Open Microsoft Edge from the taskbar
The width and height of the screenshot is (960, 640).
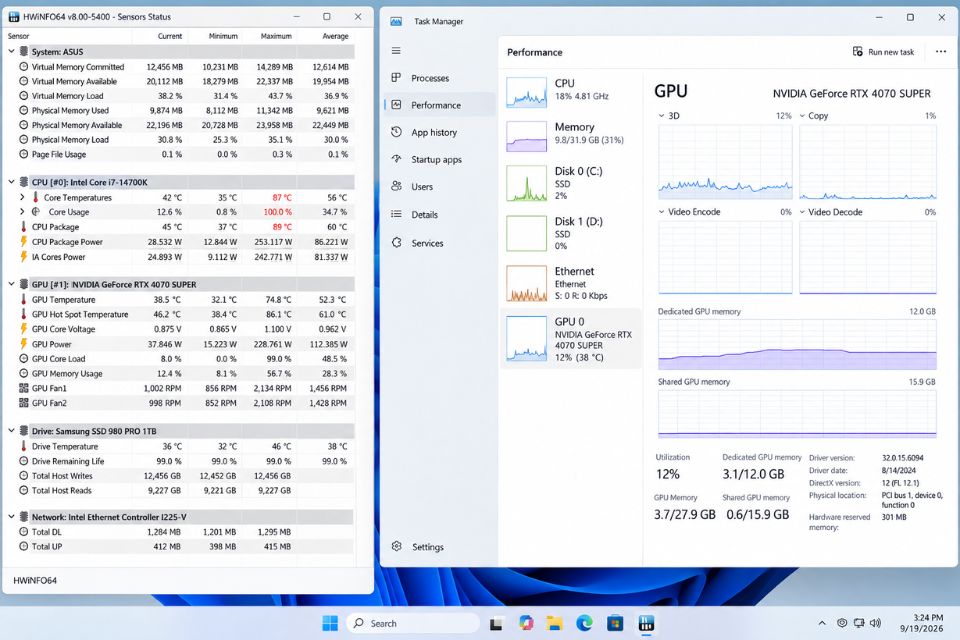(585, 623)
